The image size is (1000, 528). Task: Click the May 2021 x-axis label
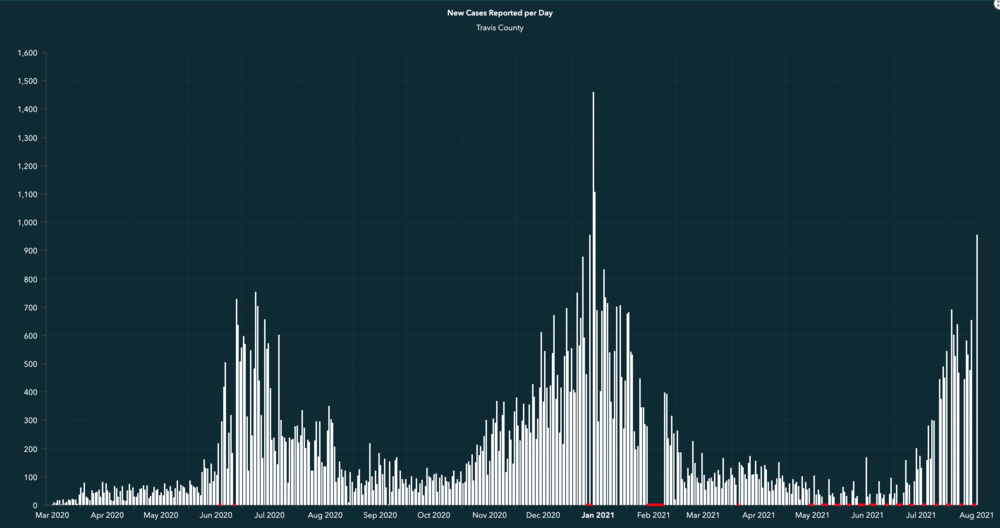point(812,516)
